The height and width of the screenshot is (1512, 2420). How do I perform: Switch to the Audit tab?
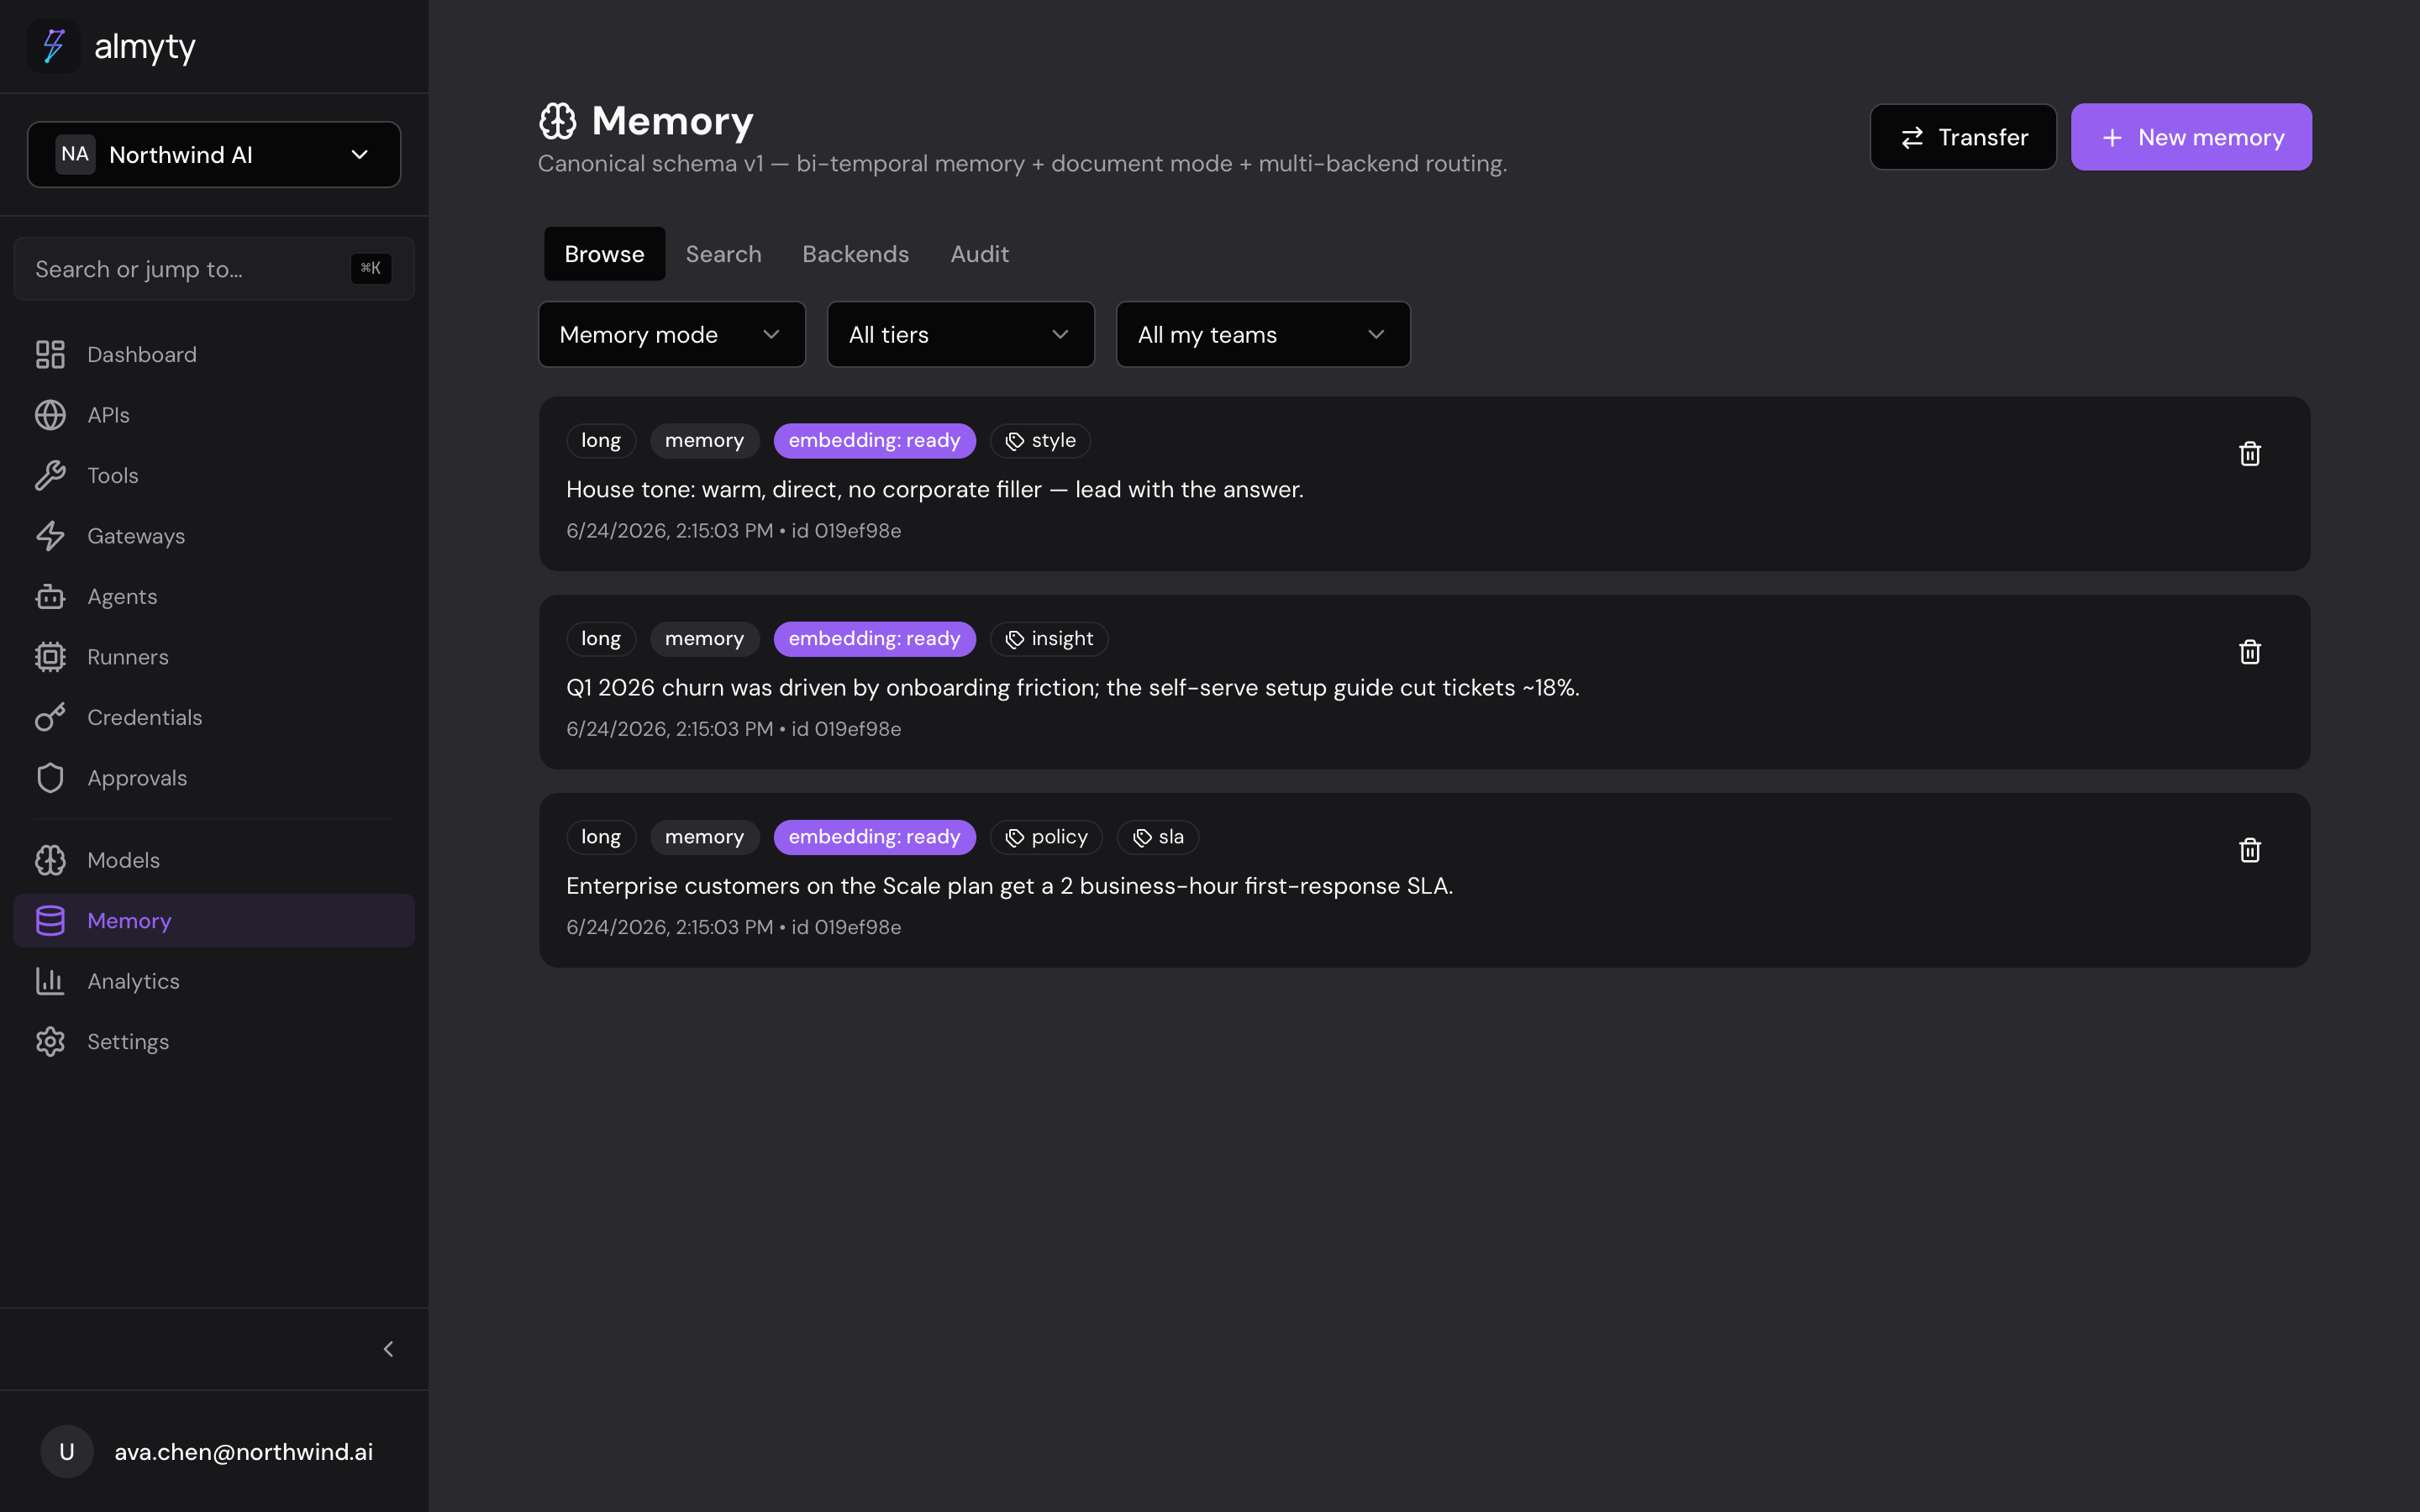[979, 254]
